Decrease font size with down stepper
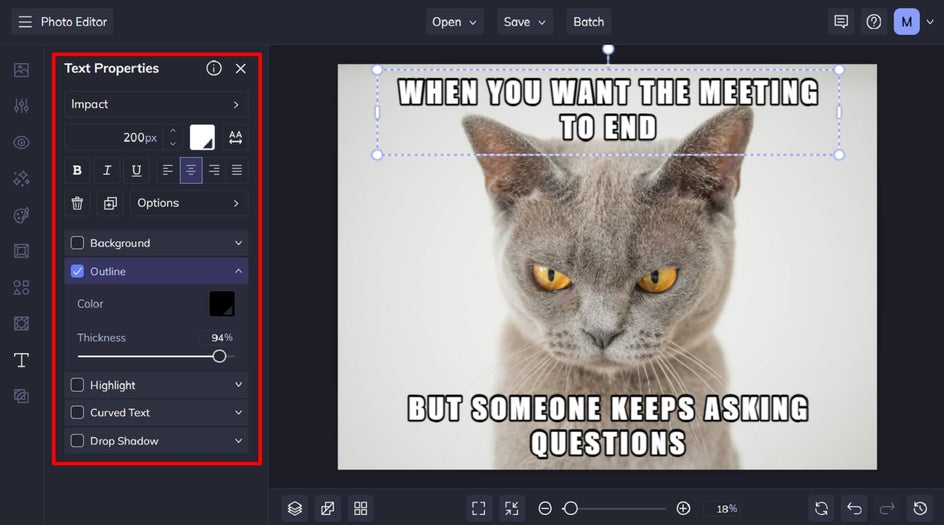Screen dimensions: 944x525 point(173,144)
